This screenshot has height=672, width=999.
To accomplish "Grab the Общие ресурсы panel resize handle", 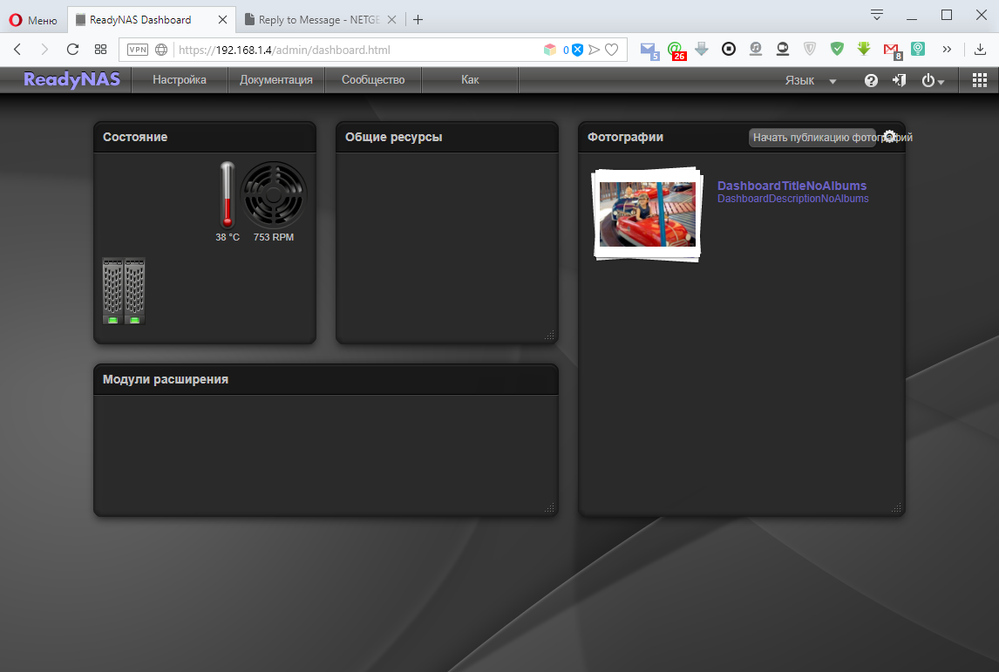I will pos(550,336).
